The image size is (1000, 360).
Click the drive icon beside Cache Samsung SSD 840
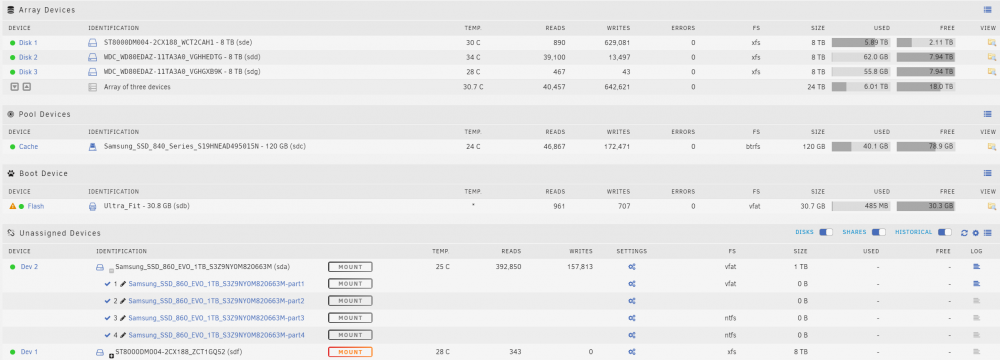92,146
